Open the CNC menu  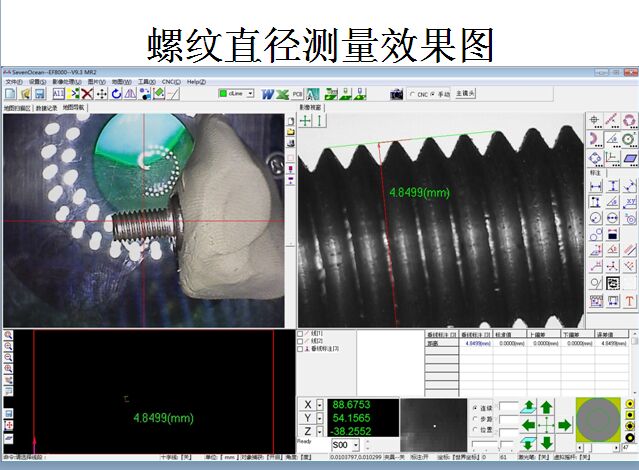(171, 82)
